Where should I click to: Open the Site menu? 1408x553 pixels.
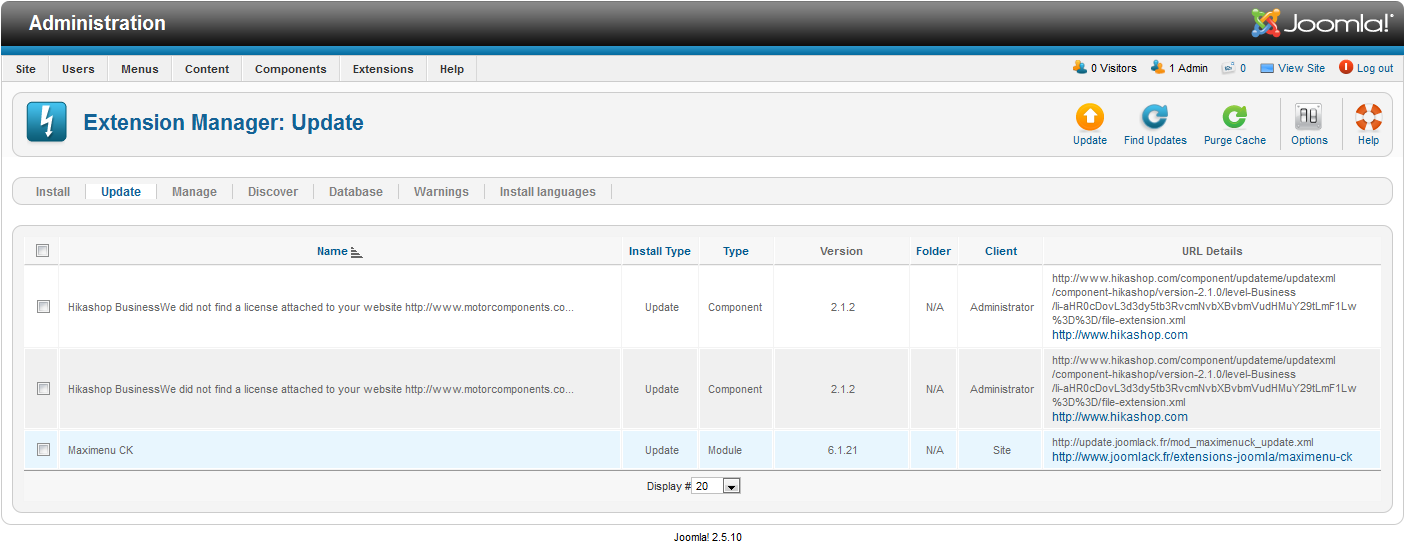26,69
